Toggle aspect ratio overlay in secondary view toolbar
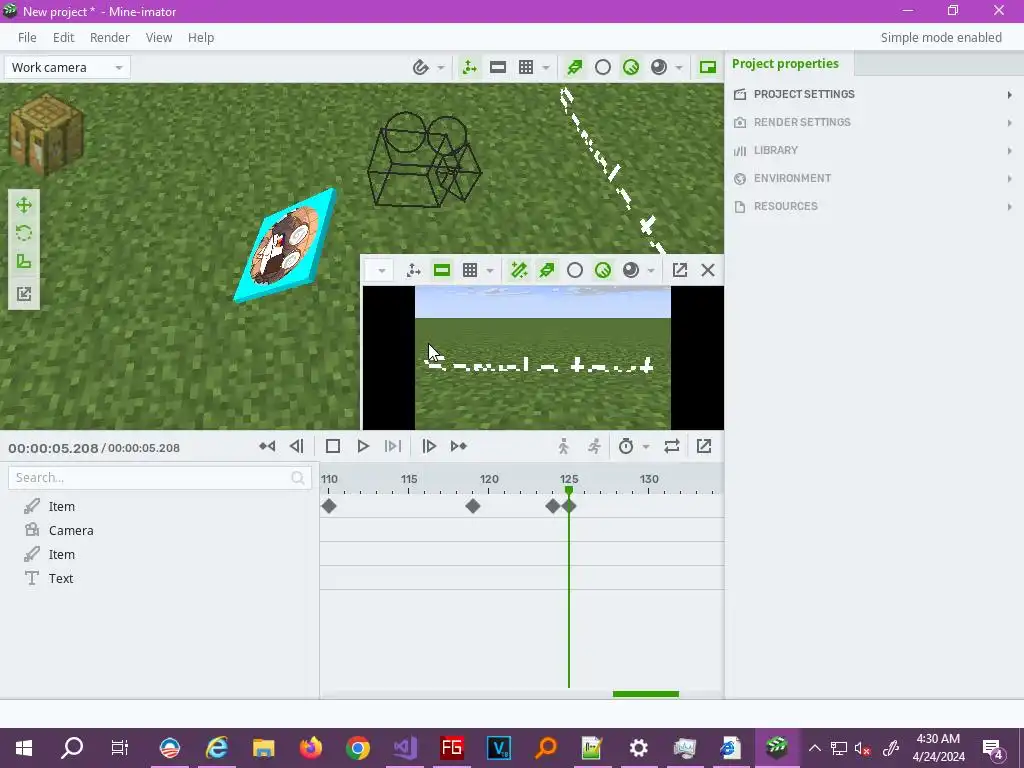The height and width of the screenshot is (768, 1024). point(442,270)
